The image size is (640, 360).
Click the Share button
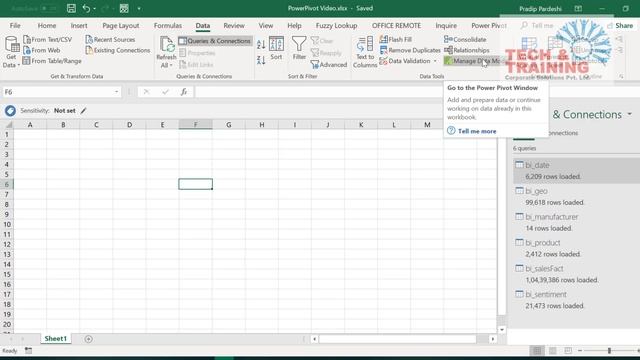coord(620,25)
